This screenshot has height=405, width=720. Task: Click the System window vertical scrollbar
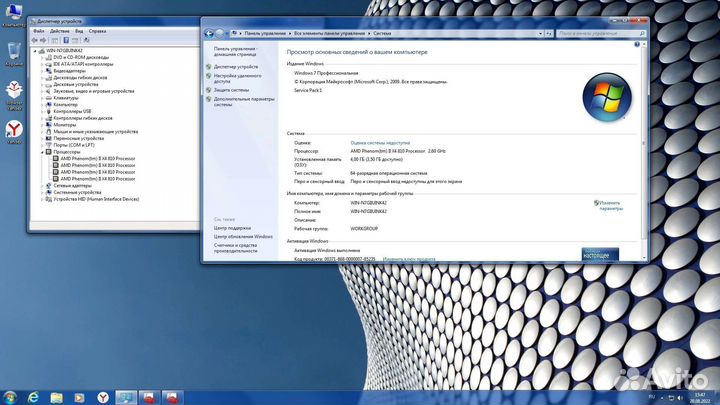(x=644, y=150)
